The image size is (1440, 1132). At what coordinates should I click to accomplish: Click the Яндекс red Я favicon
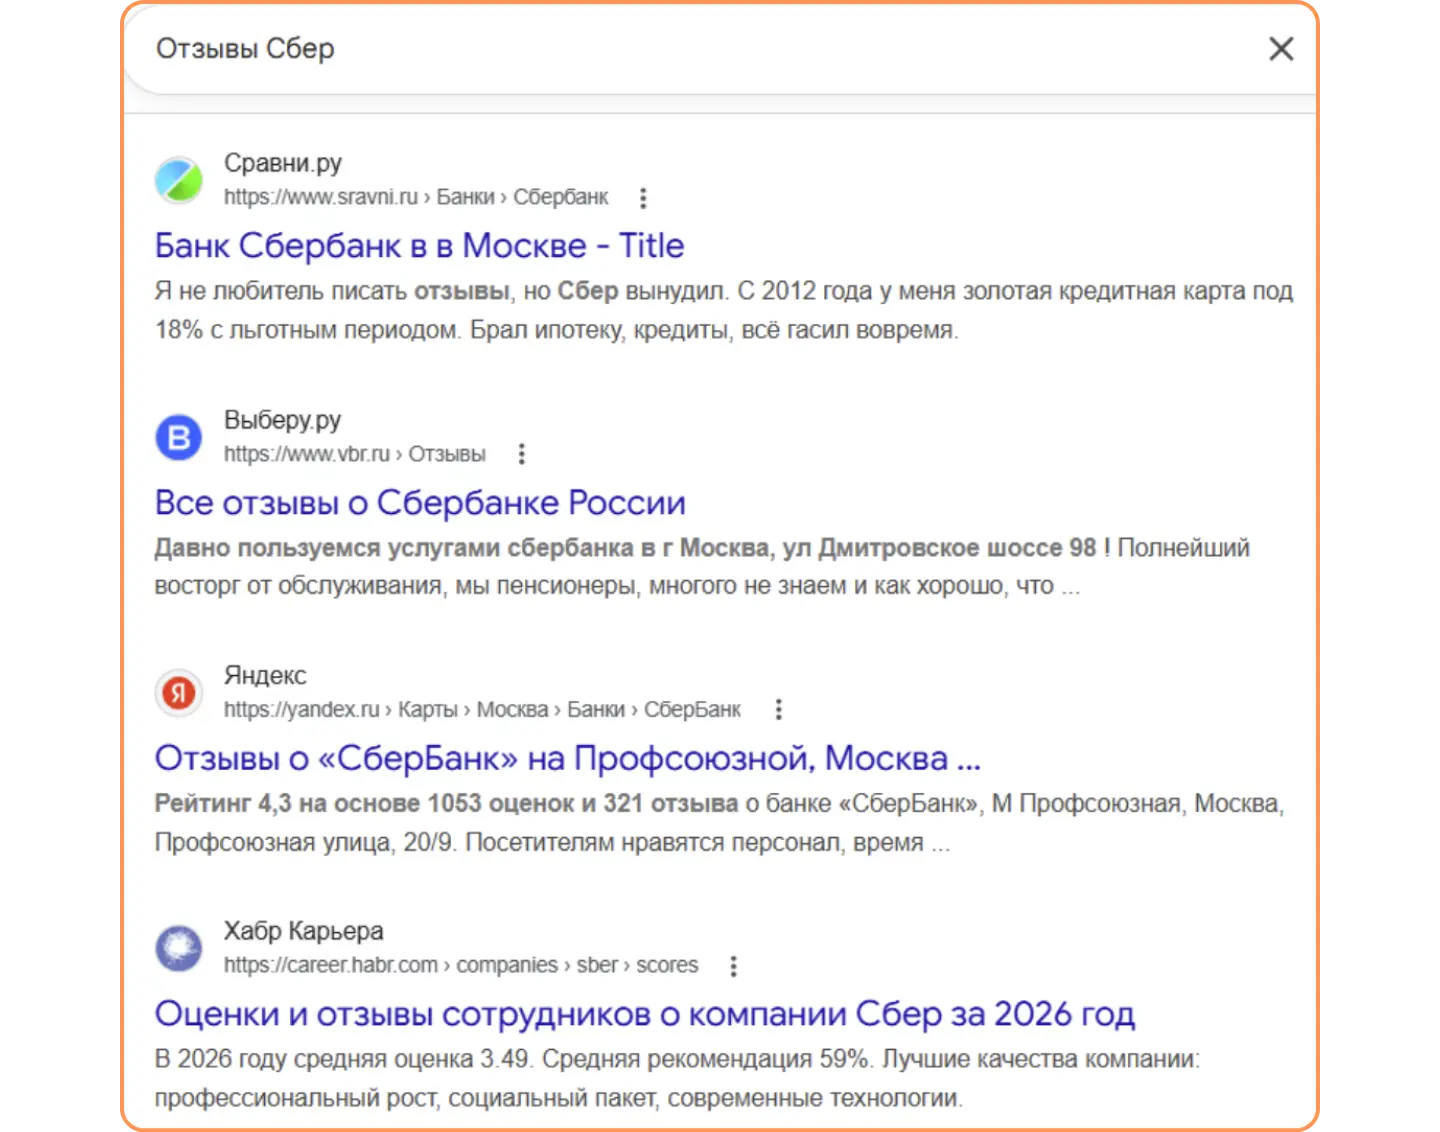point(179,693)
